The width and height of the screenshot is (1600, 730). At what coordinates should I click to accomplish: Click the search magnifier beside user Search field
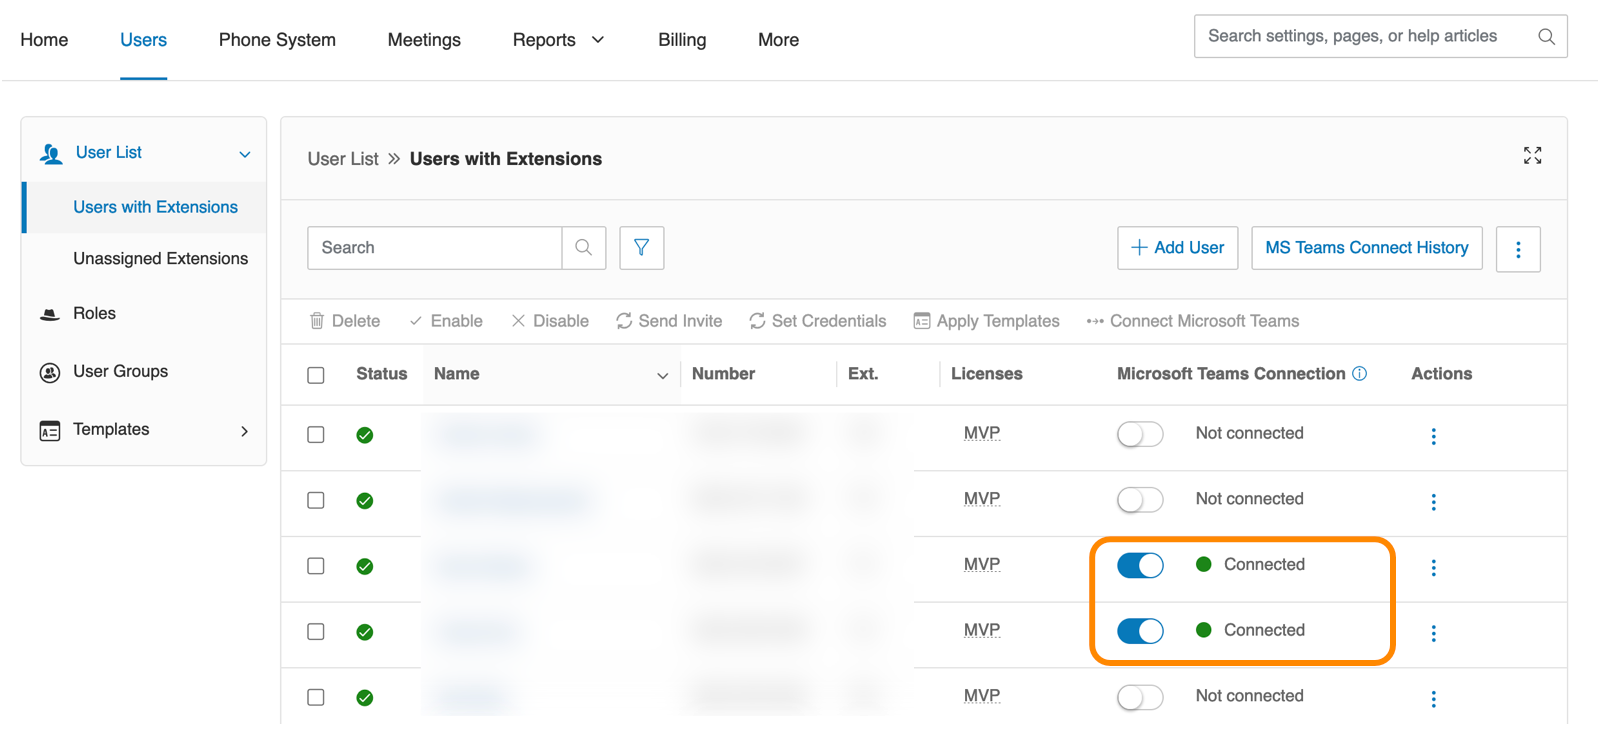point(584,248)
